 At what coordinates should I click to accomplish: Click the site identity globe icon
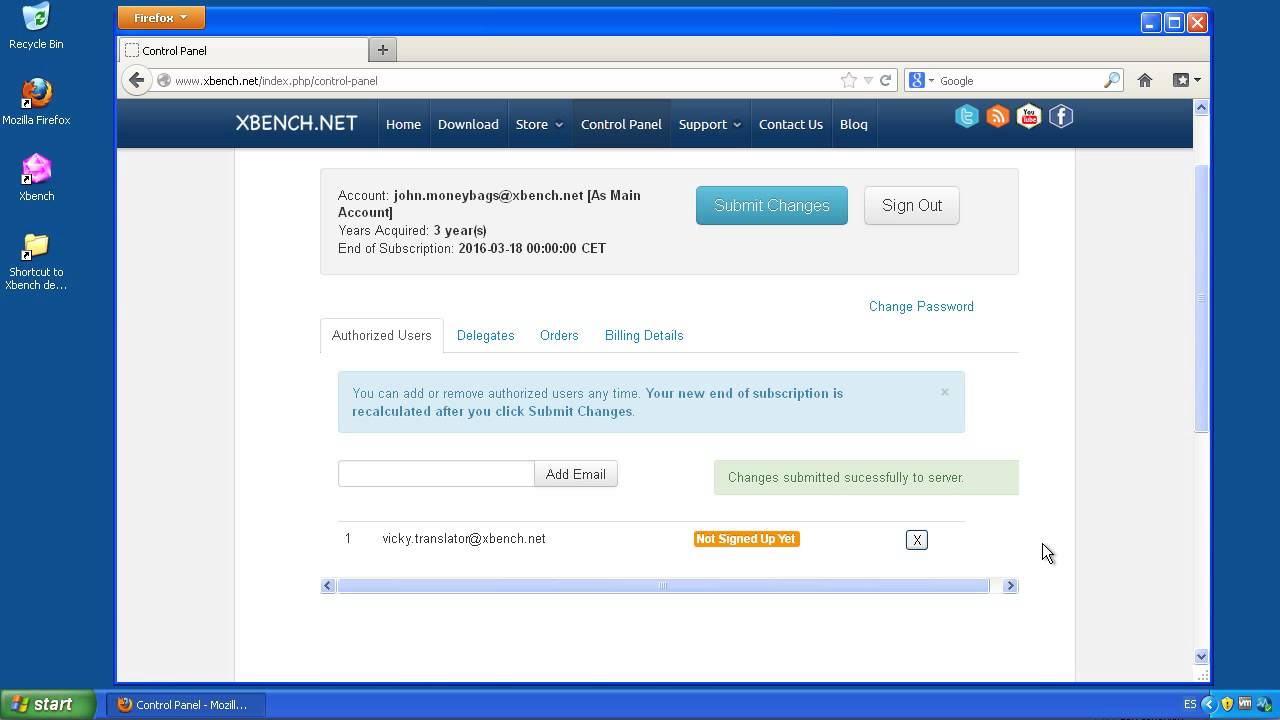164,80
